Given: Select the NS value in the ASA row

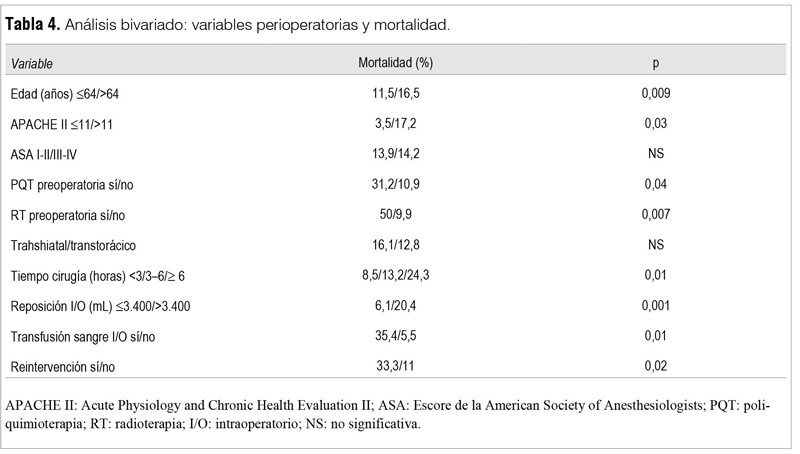Looking at the screenshot, I should (x=656, y=154).
